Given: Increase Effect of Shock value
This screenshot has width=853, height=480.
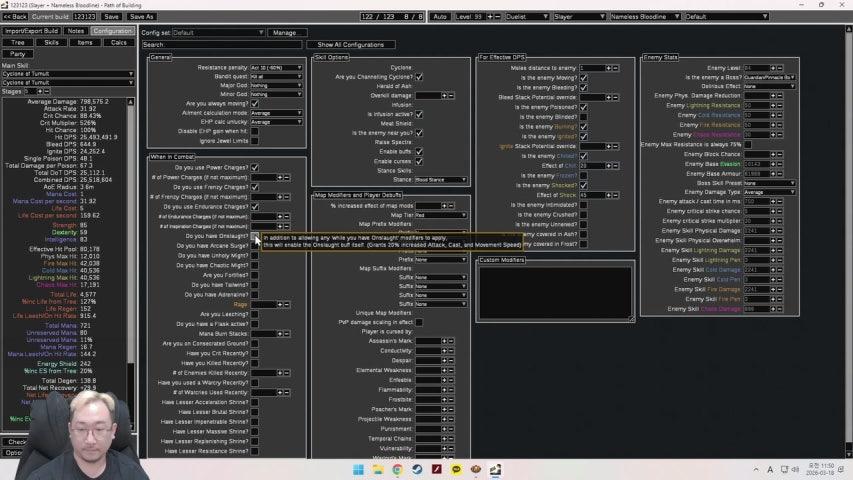Looking at the screenshot, I should point(608,195).
